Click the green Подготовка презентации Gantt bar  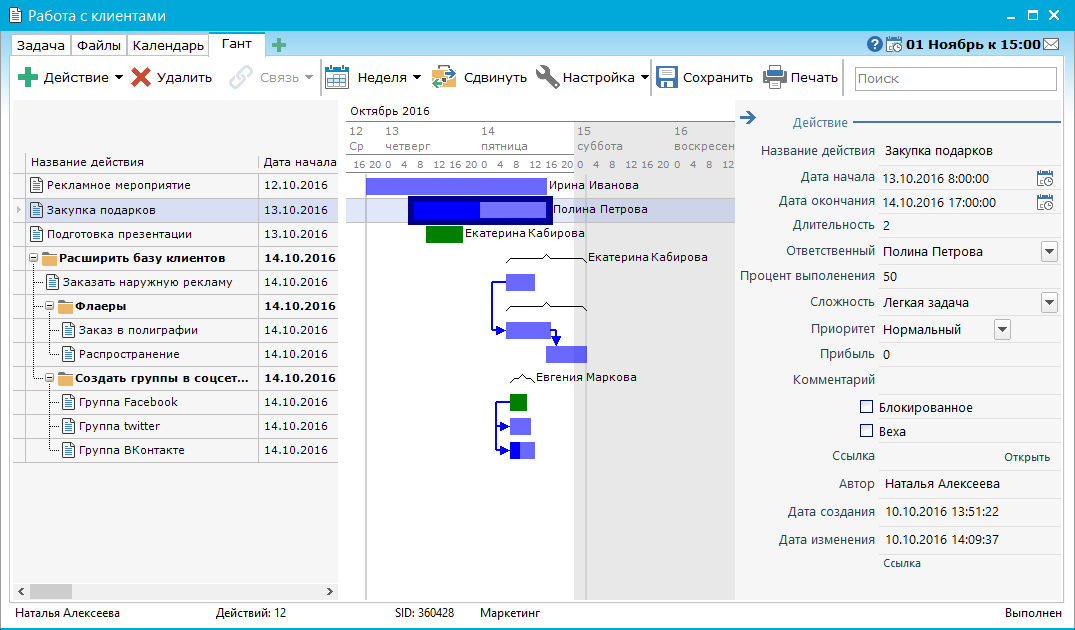coord(444,234)
